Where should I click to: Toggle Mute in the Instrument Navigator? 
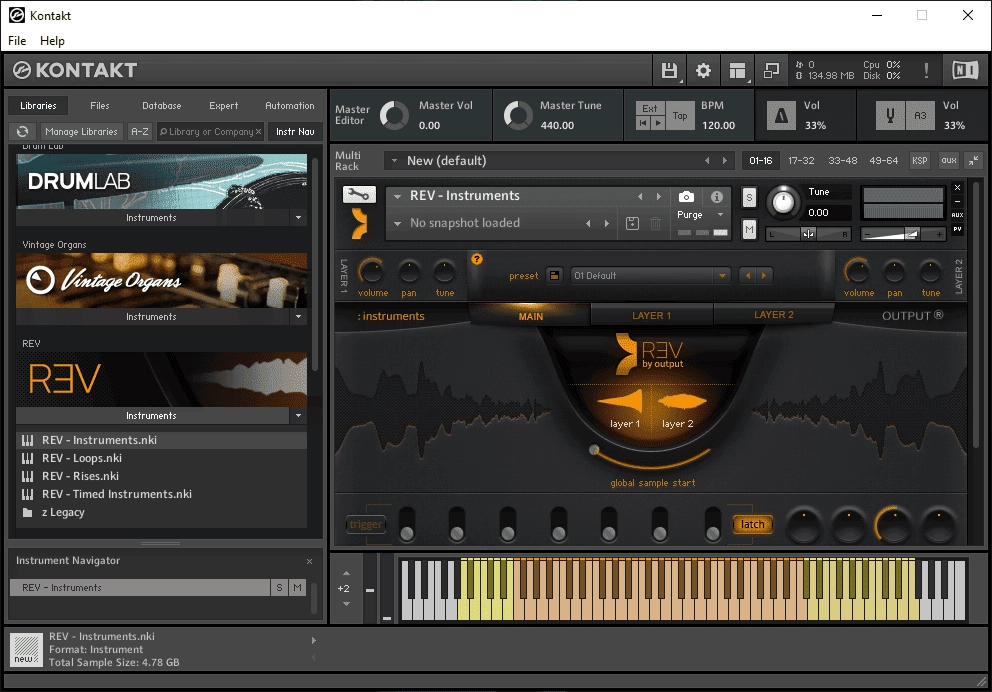coord(297,588)
